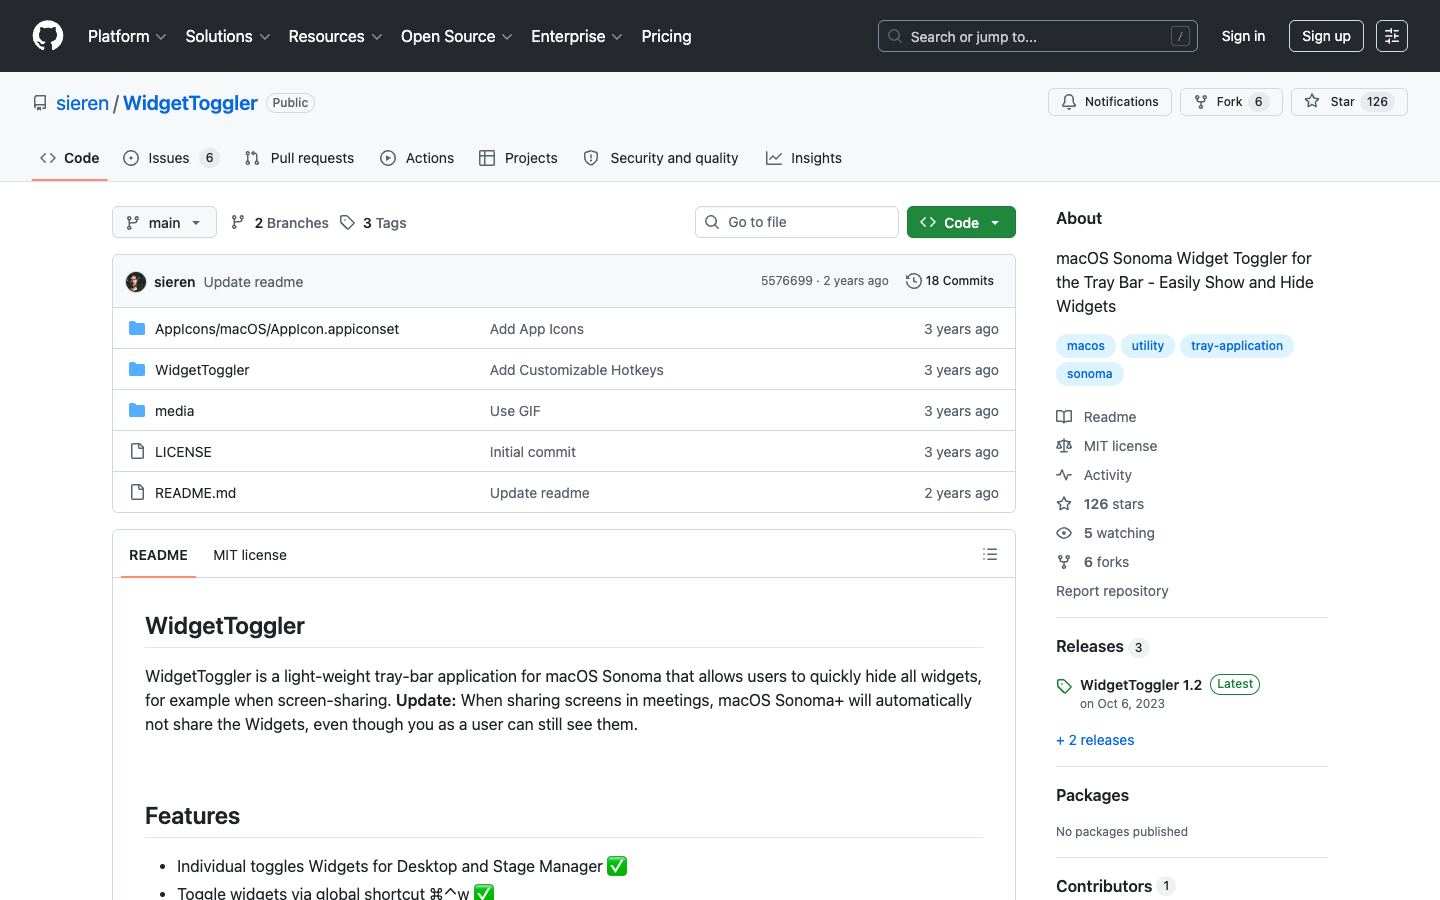Click the media folder icon
1440x900 pixels.
(137, 410)
